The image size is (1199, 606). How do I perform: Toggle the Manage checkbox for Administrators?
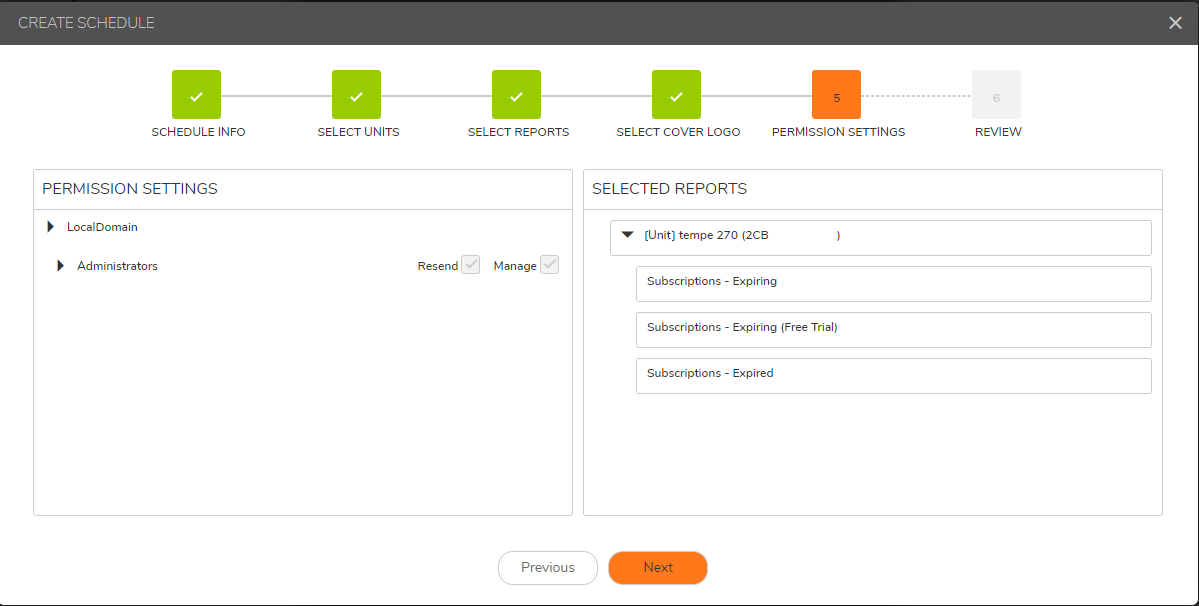coord(549,265)
